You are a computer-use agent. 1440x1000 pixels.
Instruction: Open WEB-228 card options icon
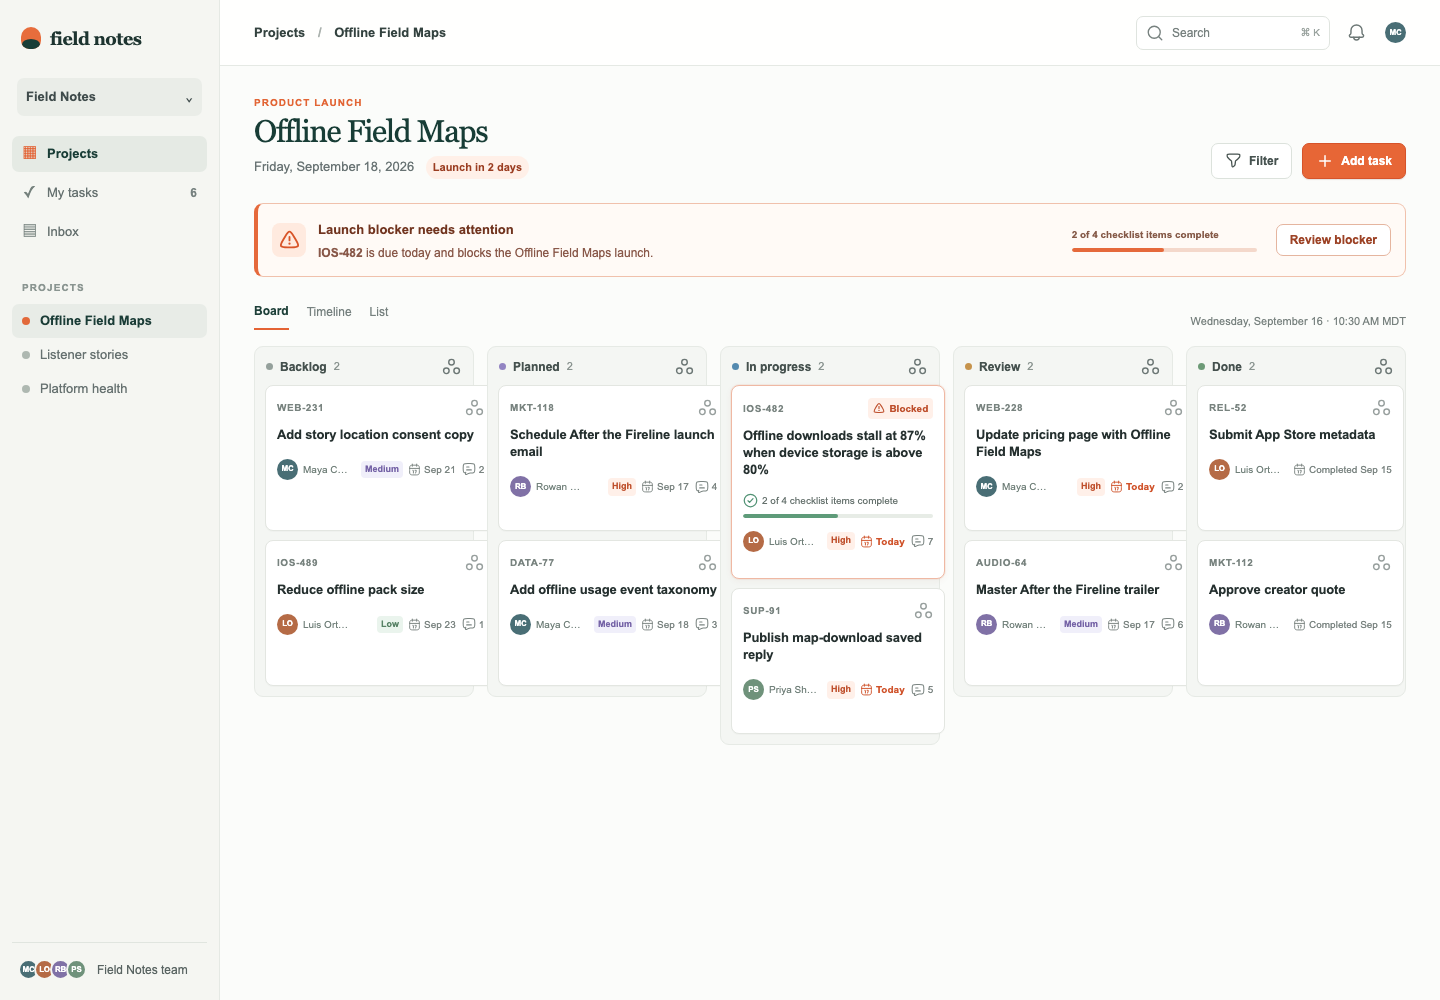(1173, 408)
